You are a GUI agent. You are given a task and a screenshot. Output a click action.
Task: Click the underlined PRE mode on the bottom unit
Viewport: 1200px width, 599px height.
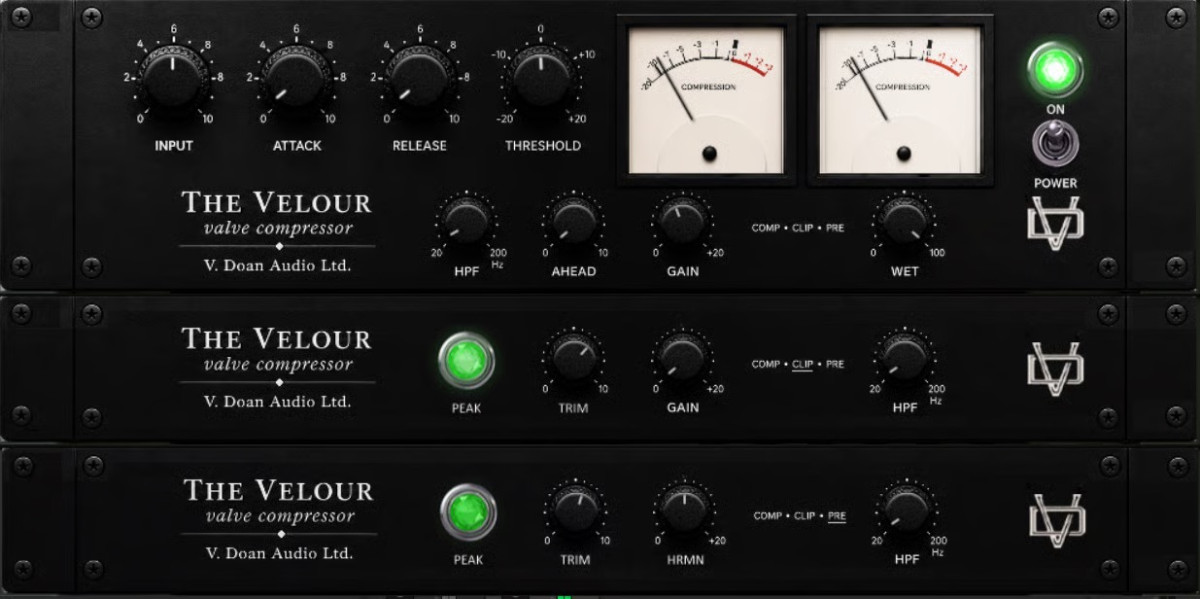[x=837, y=516]
